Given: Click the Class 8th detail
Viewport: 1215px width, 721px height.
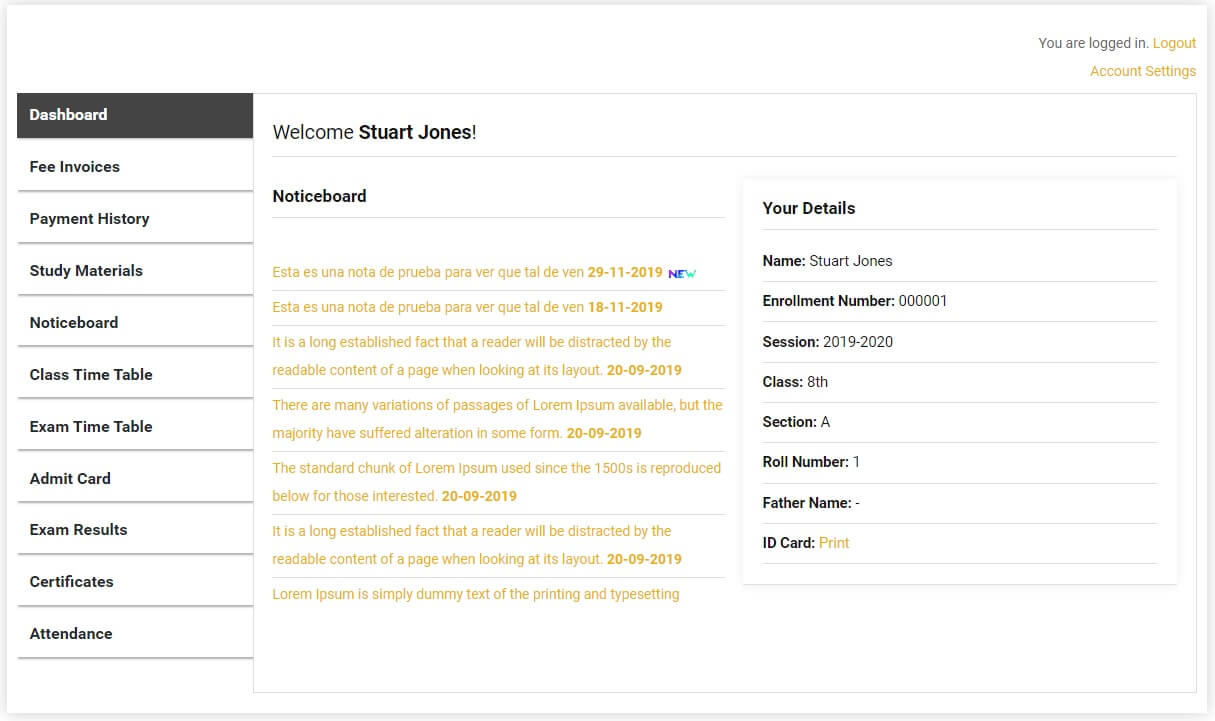Looking at the screenshot, I should tap(960, 382).
